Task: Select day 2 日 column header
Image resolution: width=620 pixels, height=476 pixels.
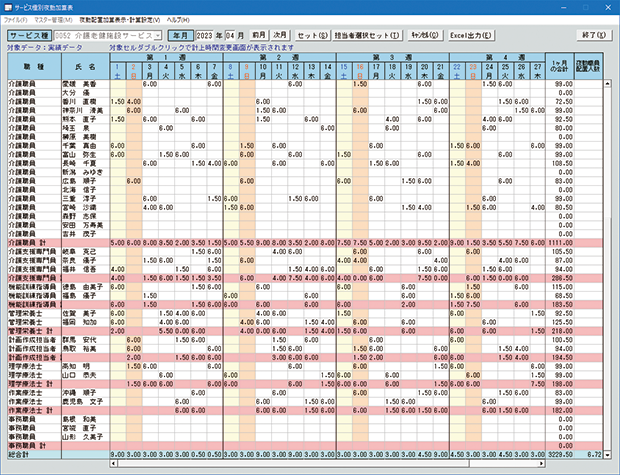Action: pyautogui.click(x=134, y=71)
